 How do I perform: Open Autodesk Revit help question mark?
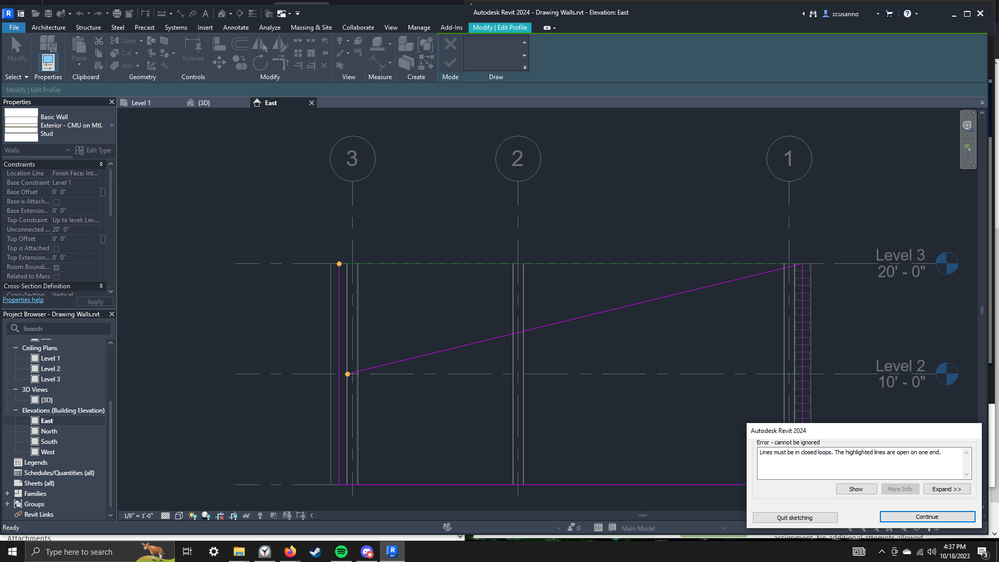pyautogui.click(x=907, y=13)
